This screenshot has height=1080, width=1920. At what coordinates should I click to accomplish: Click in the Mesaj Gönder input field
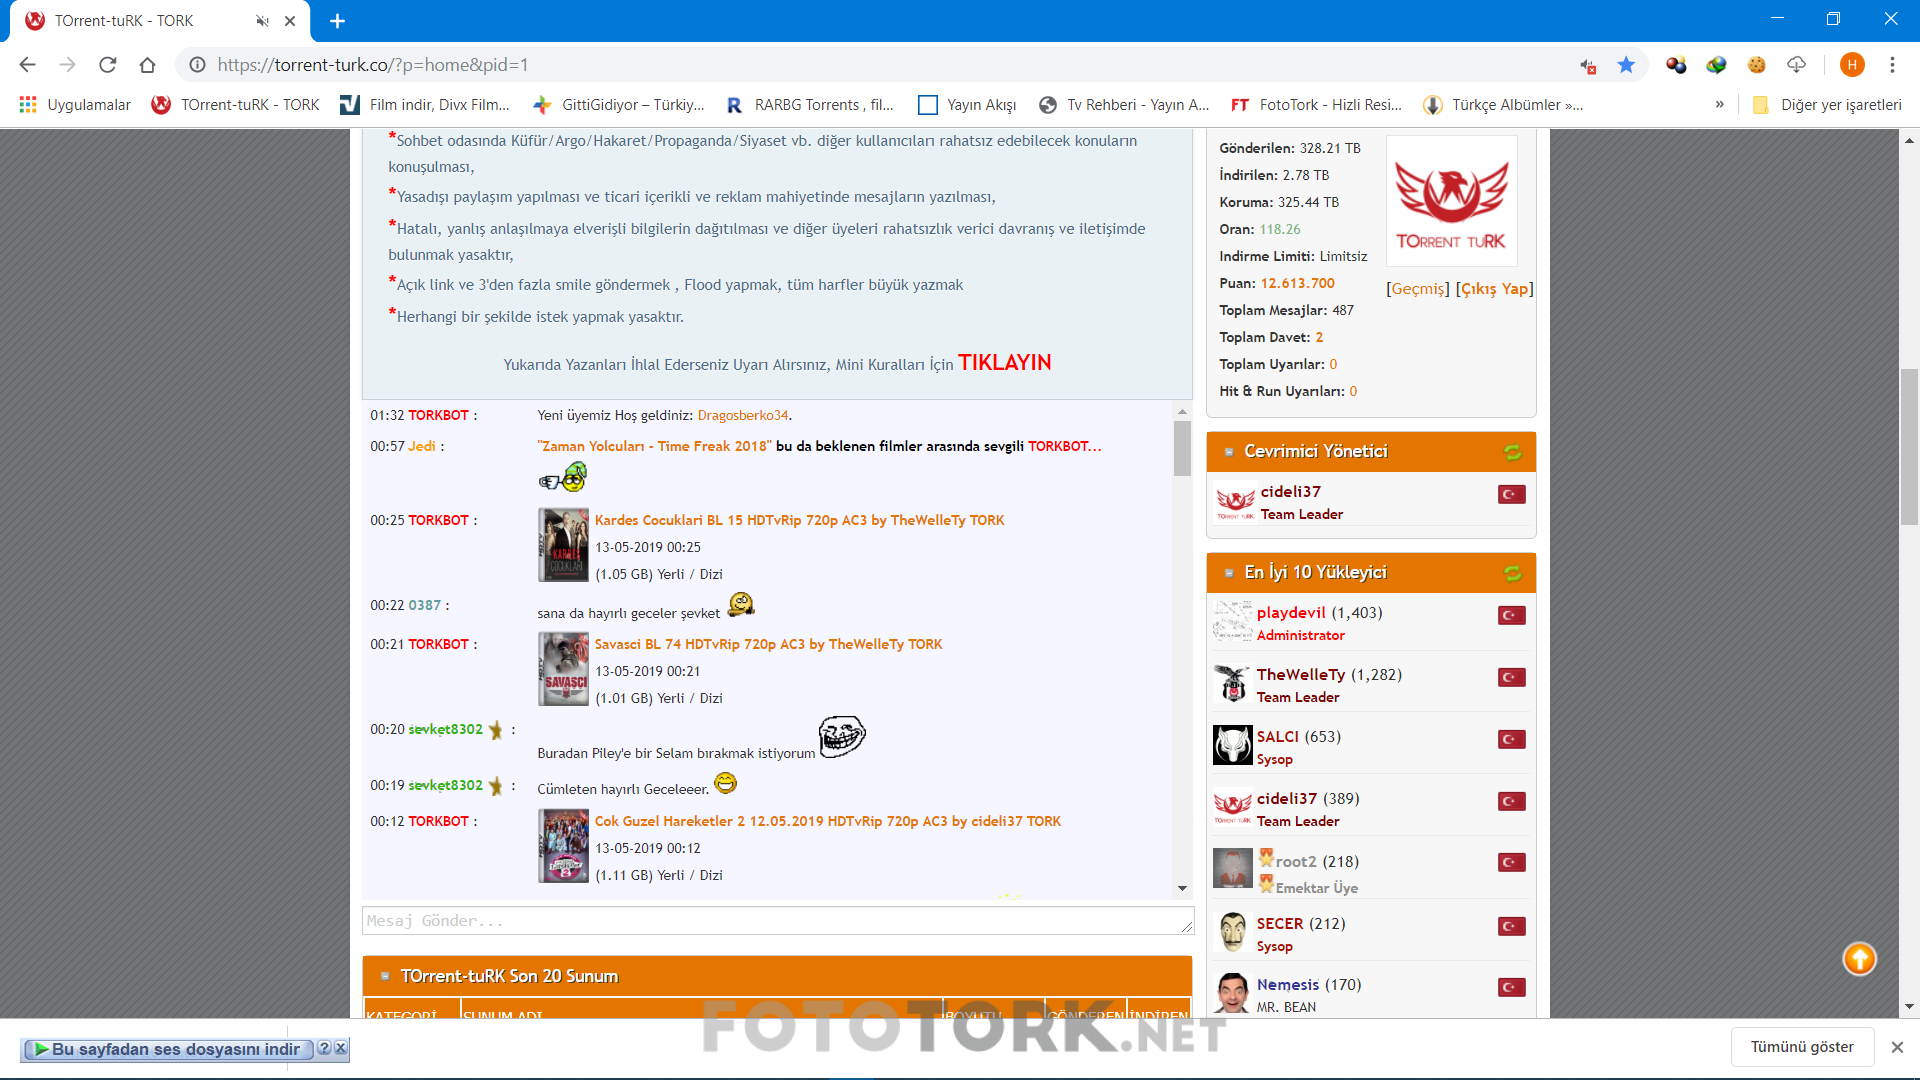click(x=777, y=921)
